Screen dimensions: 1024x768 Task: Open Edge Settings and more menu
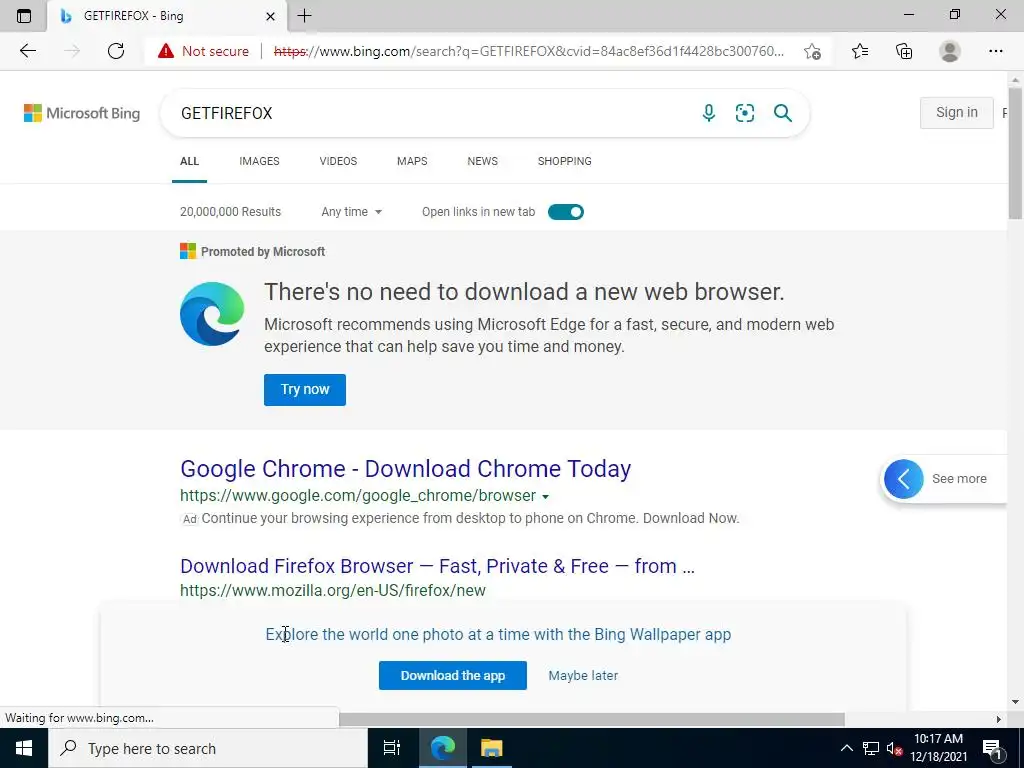pos(995,51)
